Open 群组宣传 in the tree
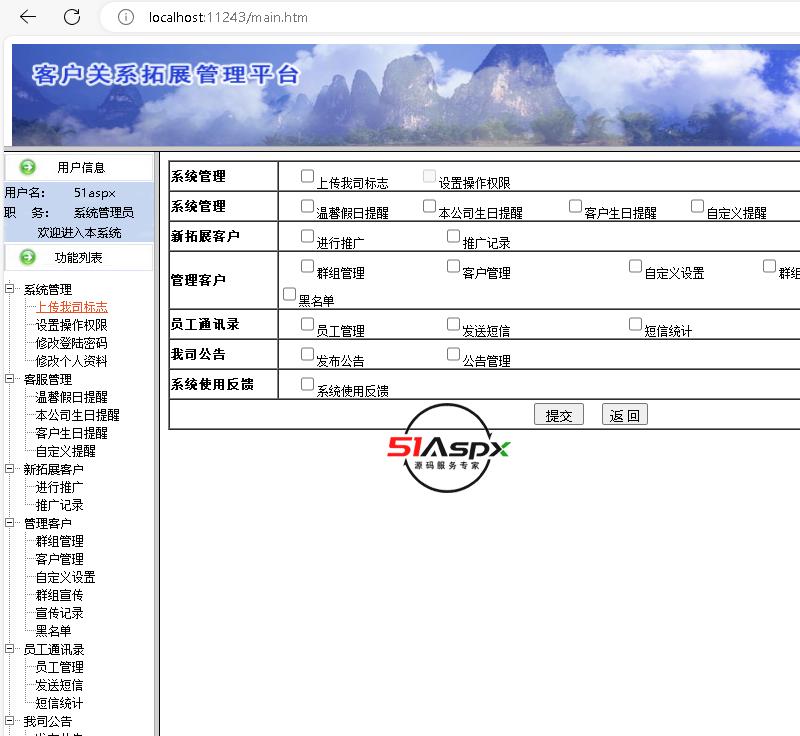 coord(60,595)
